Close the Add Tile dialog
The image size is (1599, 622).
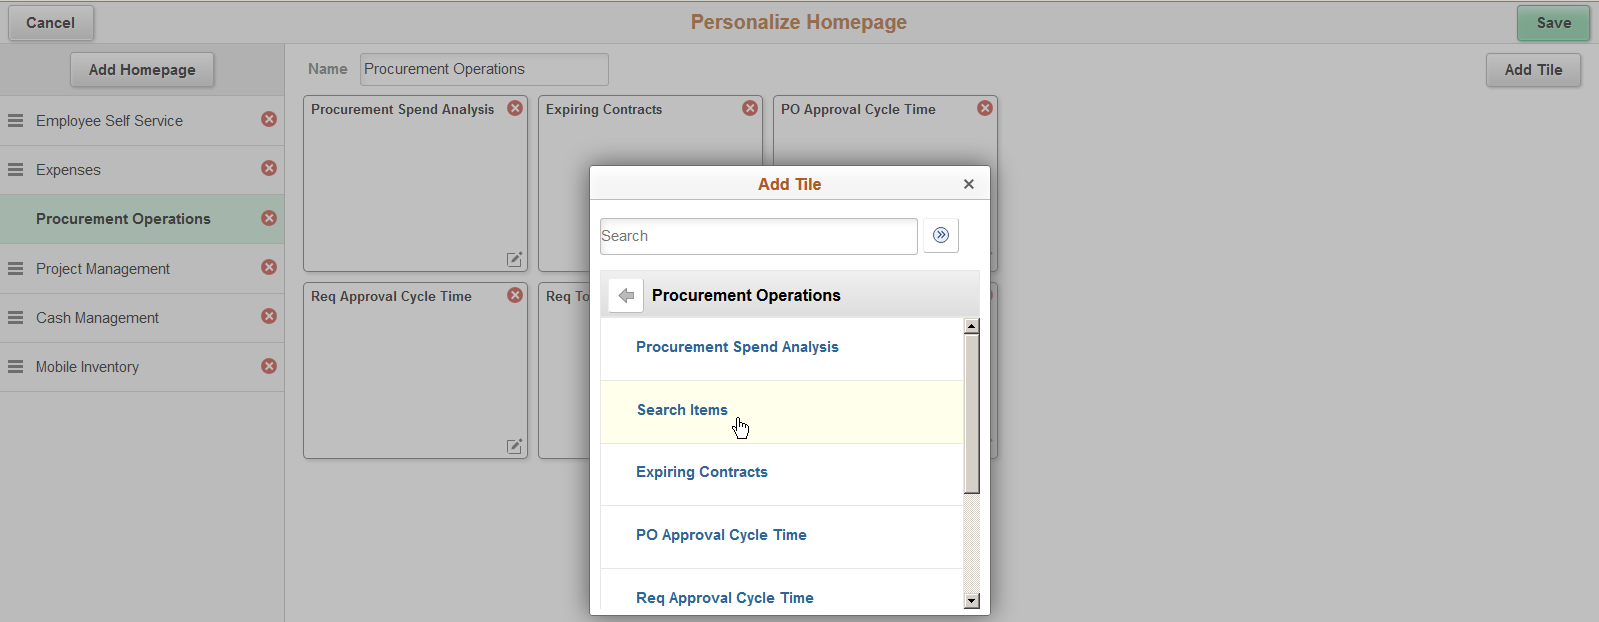tap(968, 184)
